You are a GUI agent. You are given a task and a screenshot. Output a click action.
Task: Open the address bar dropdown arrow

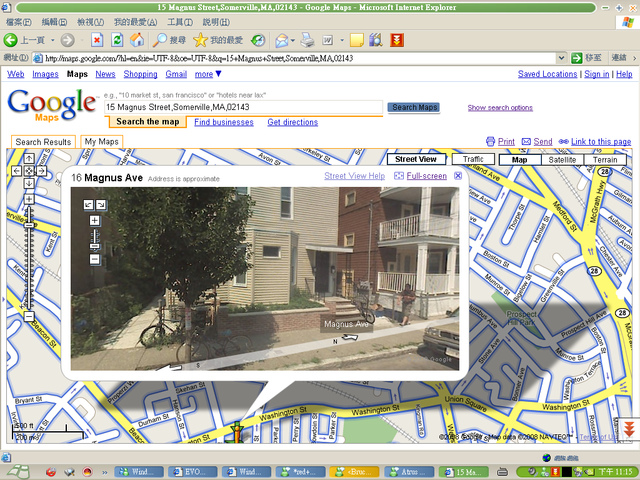coord(561,58)
